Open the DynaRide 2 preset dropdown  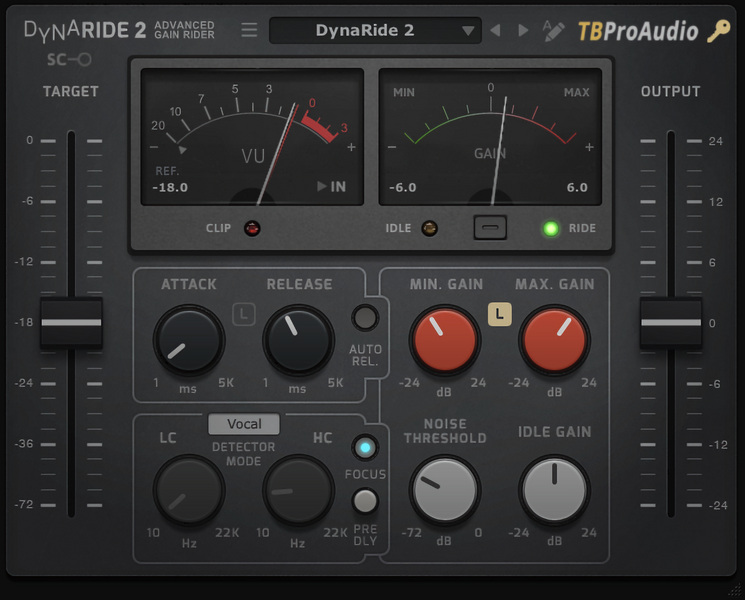(374, 31)
